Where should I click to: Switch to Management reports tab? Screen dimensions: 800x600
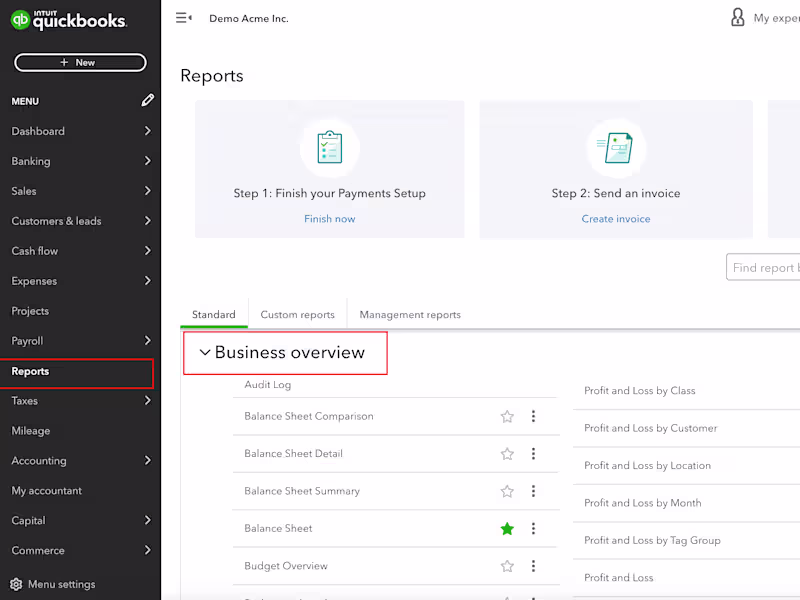point(410,314)
